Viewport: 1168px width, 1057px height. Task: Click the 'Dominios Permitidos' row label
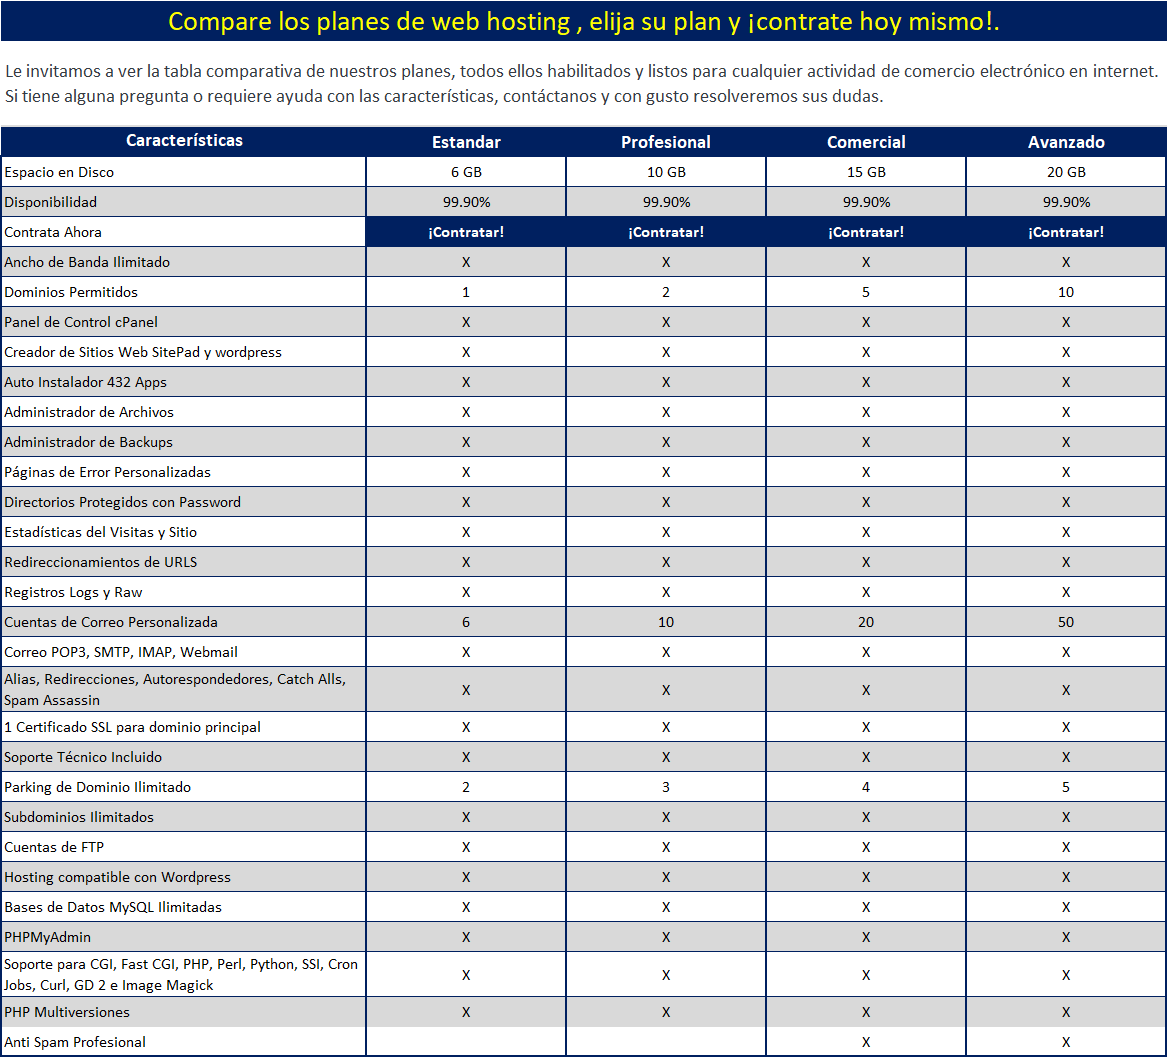coord(71,292)
